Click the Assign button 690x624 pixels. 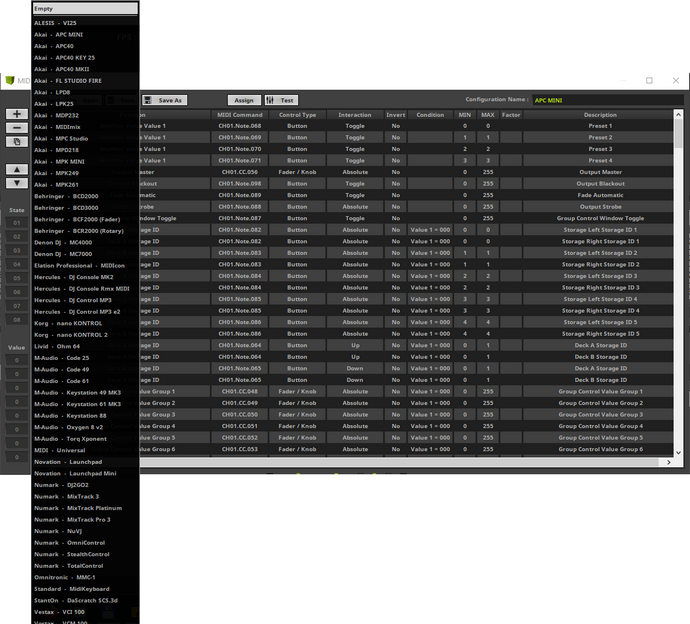pyautogui.click(x=244, y=100)
